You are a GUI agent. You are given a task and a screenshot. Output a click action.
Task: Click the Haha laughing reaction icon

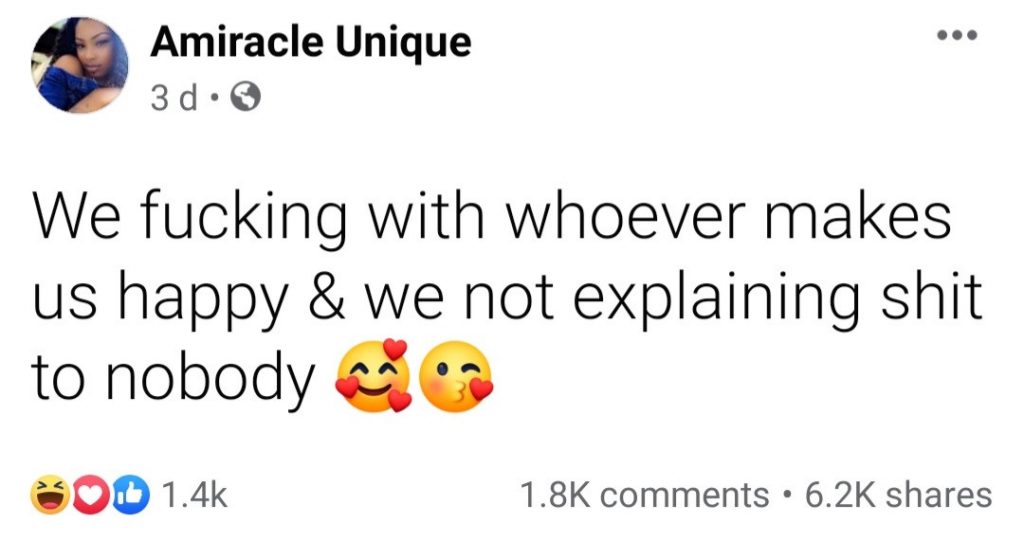coord(47,494)
